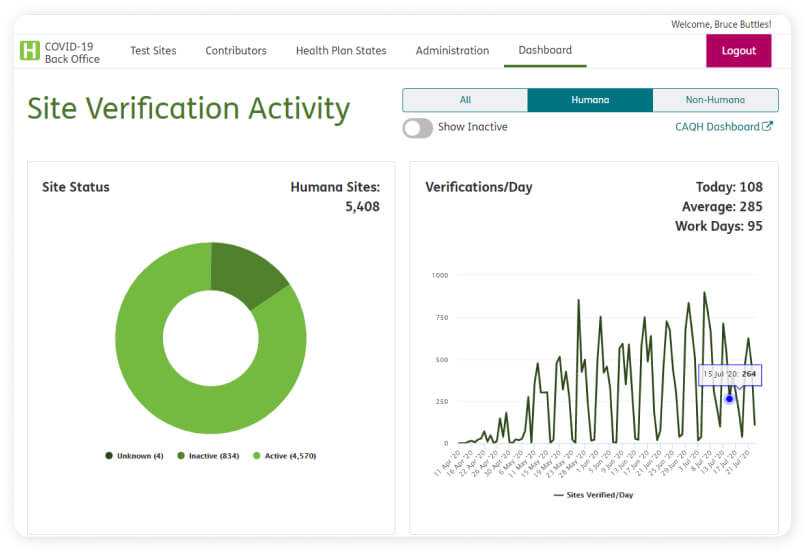The image size is (809, 554).
Task: Click the Verifications/Day panel heading
Action: tap(479, 187)
